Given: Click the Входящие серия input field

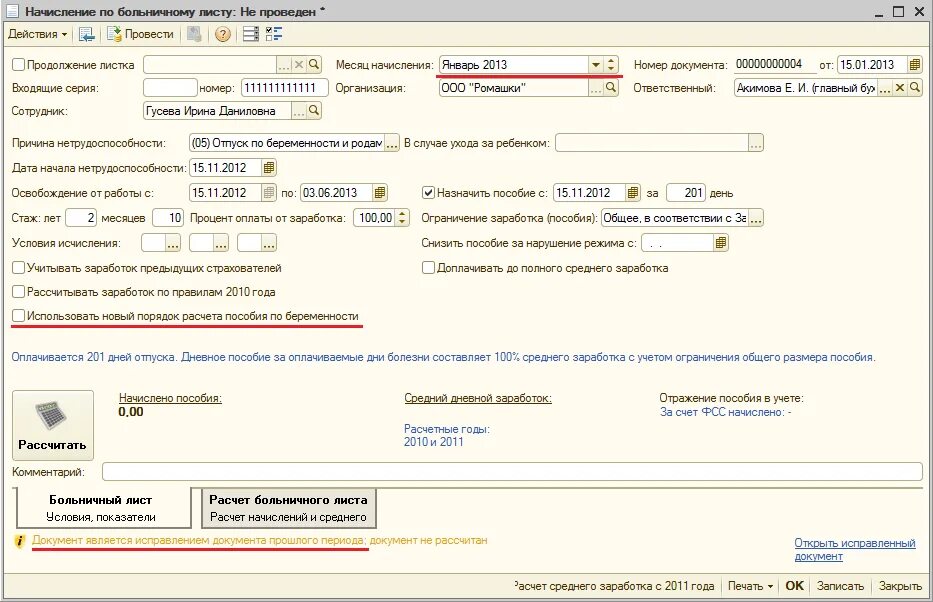Looking at the screenshot, I should tap(170, 88).
